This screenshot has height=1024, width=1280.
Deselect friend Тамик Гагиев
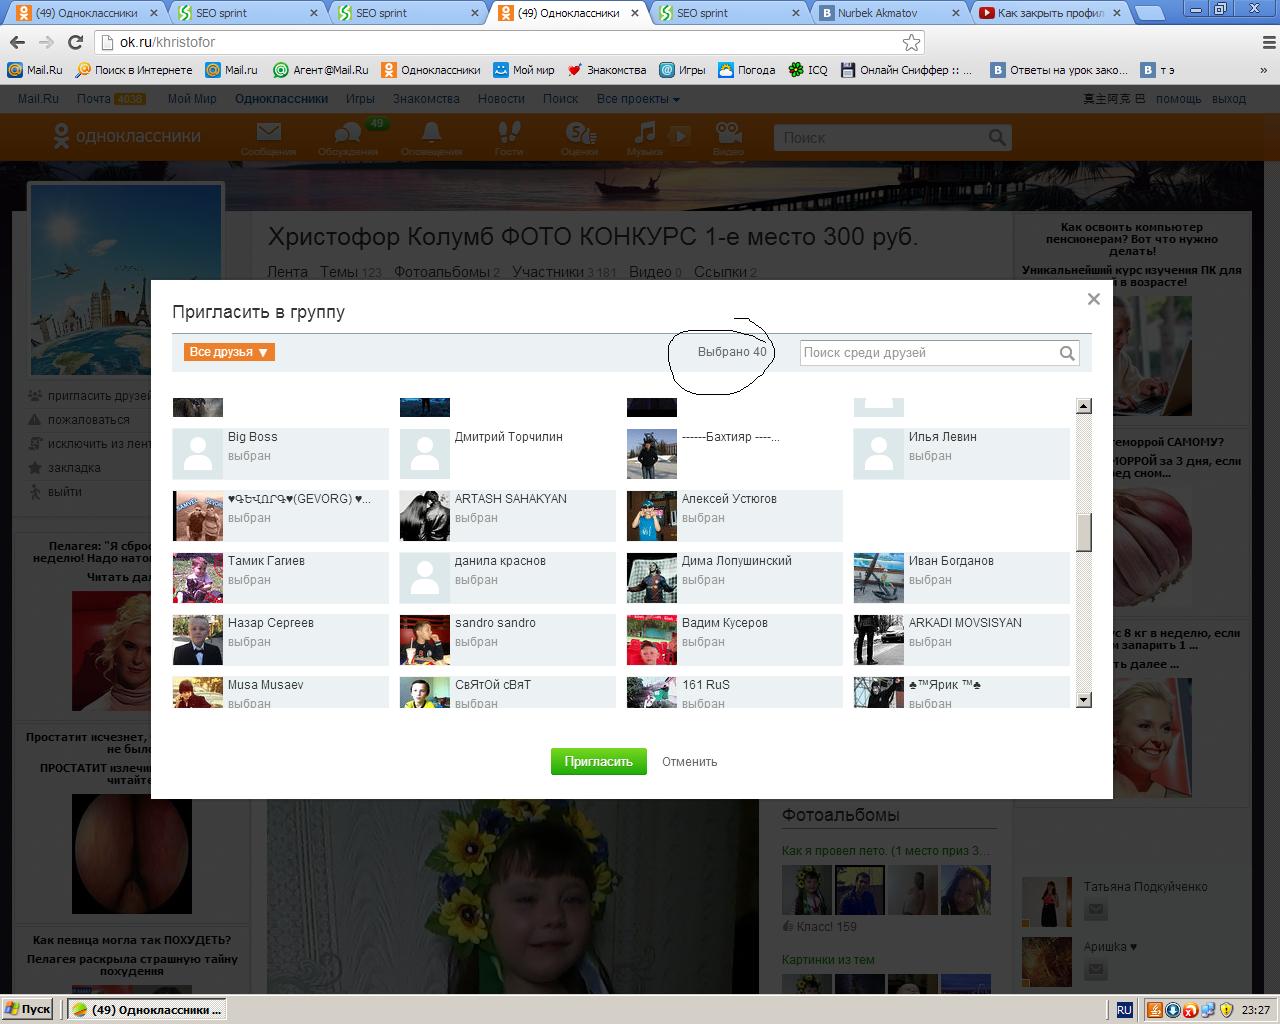[280, 577]
